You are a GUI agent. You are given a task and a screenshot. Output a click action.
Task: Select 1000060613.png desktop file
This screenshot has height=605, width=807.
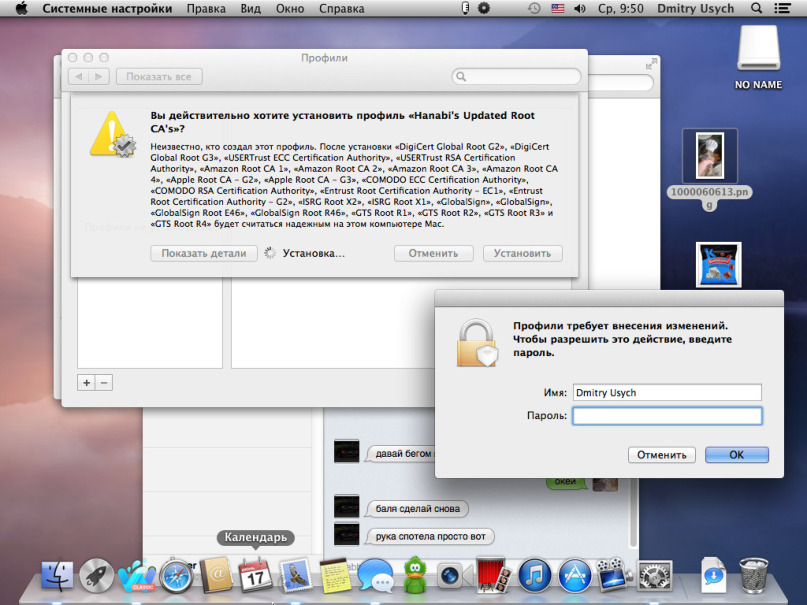(710, 169)
